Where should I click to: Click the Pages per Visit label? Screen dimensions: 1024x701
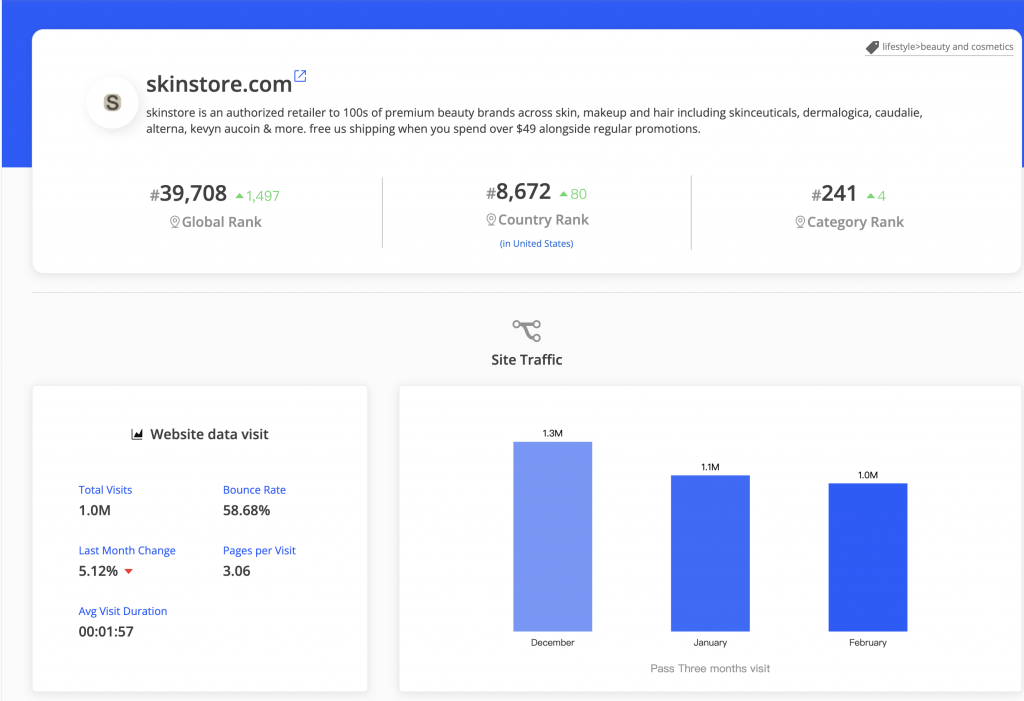point(259,551)
